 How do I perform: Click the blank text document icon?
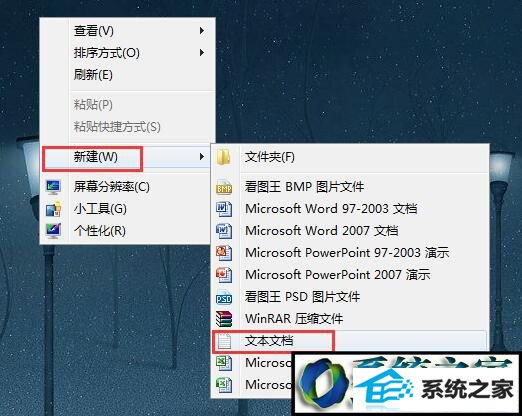point(224,341)
